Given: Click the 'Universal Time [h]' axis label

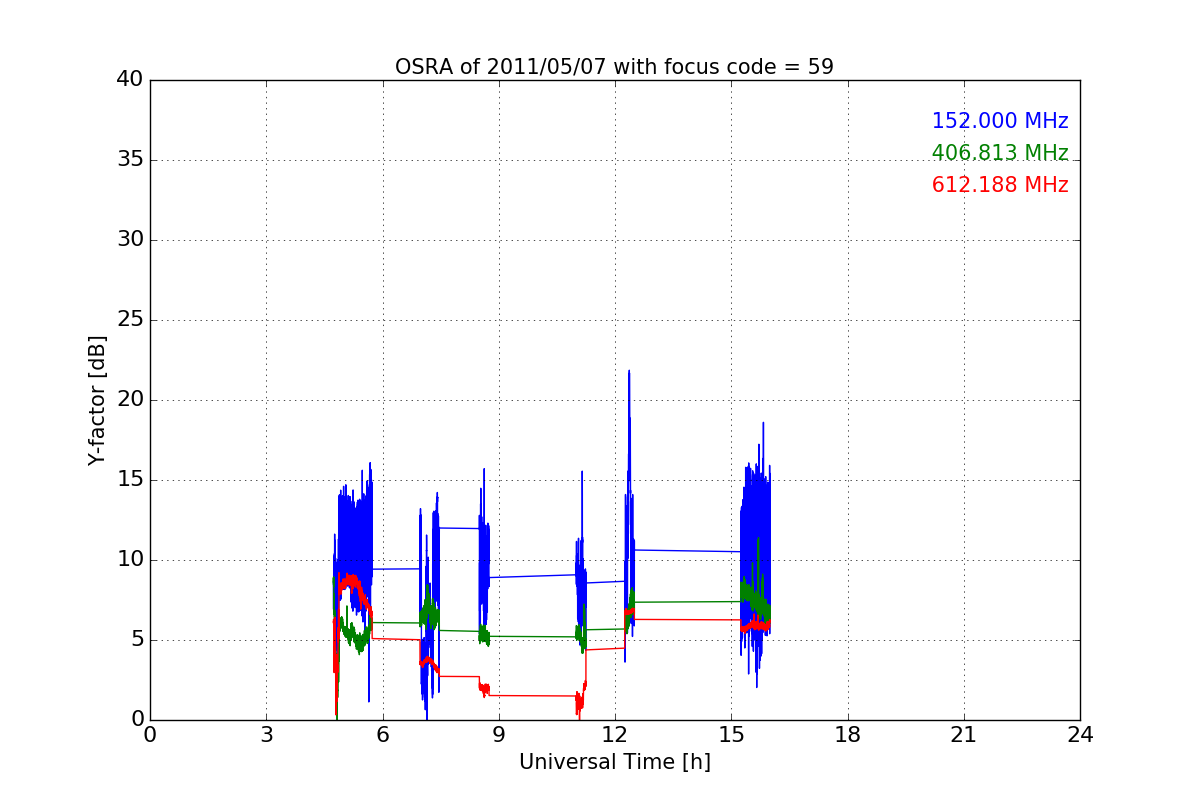Looking at the screenshot, I should point(614,762).
